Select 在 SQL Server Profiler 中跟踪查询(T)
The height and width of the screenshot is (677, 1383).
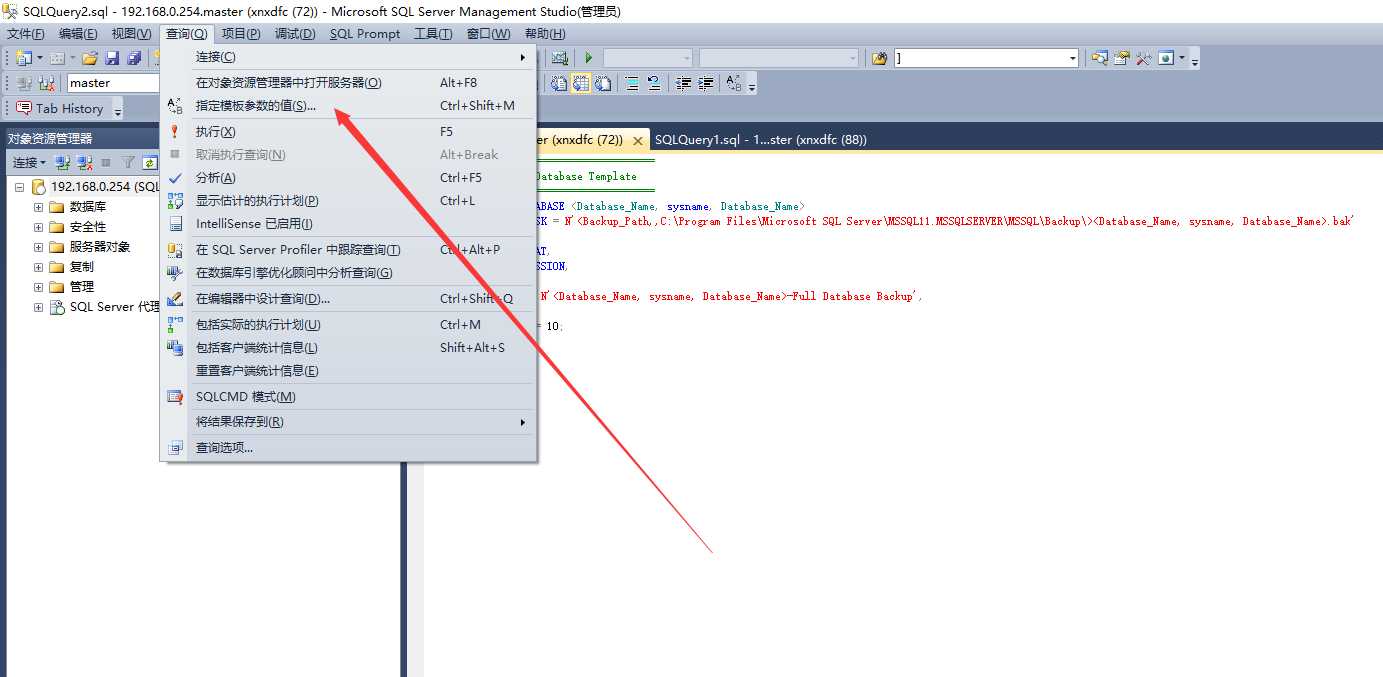click(x=348, y=250)
